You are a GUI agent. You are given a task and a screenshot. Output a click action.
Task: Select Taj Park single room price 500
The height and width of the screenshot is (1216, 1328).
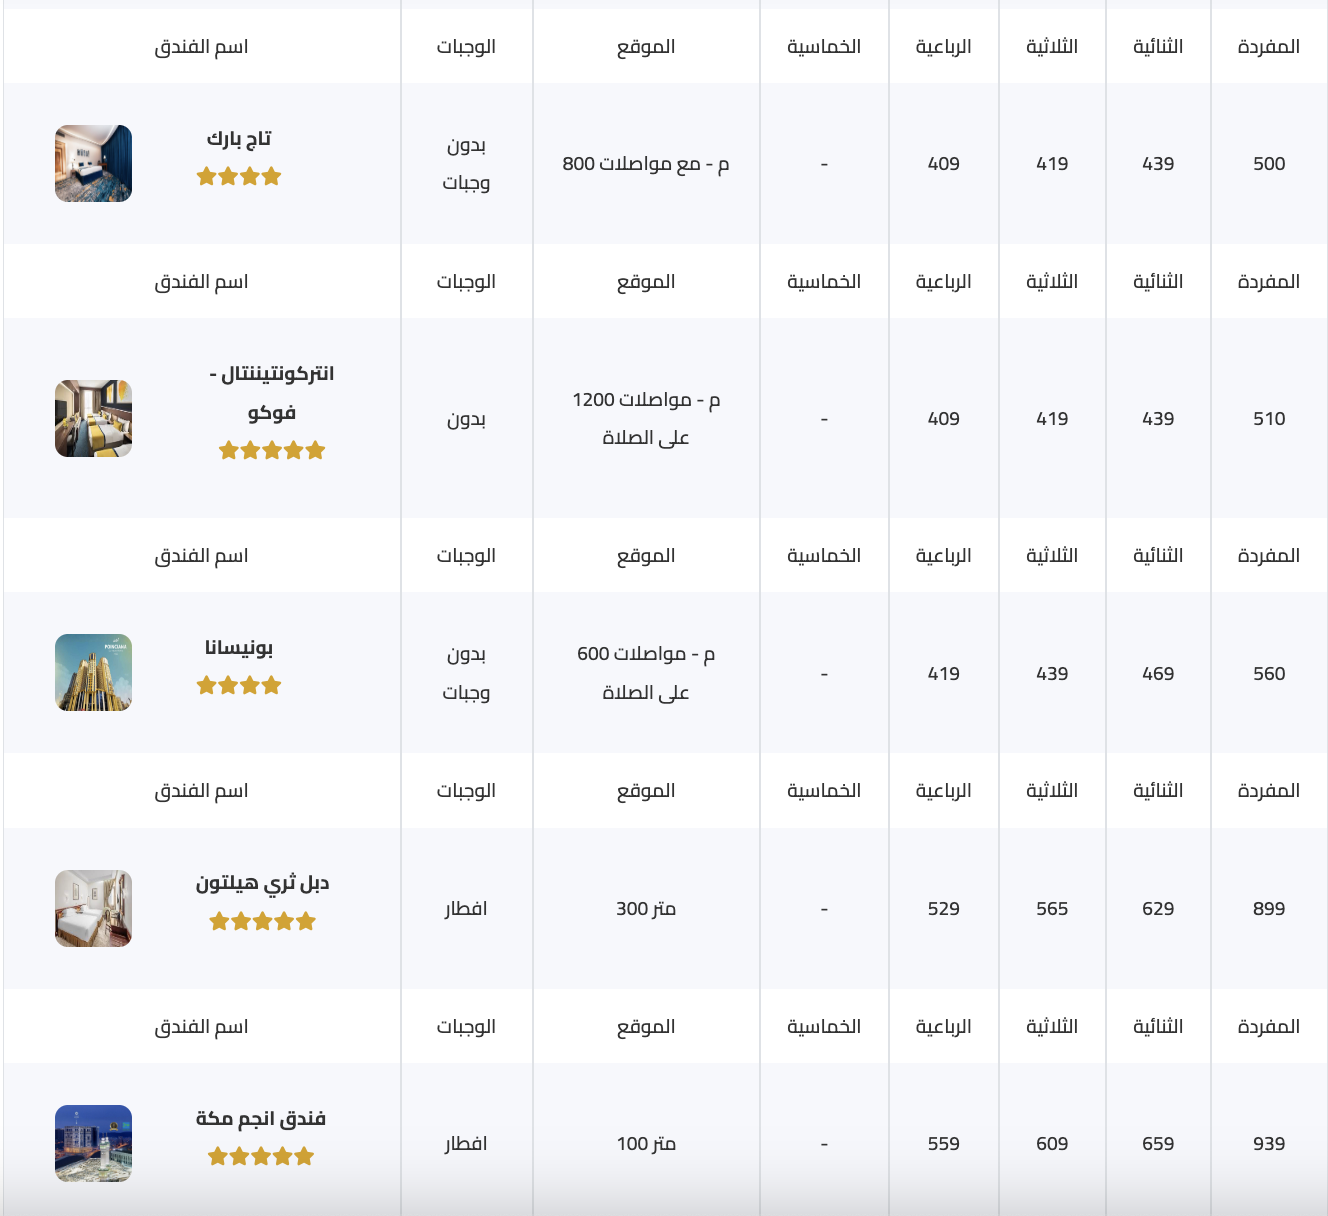(1268, 164)
